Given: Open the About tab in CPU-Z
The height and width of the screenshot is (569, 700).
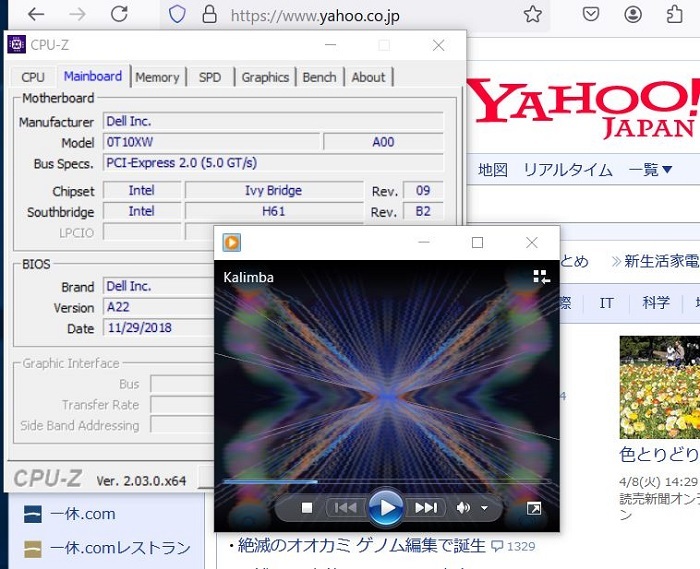Looking at the screenshot, I should (x=368, y=77).
